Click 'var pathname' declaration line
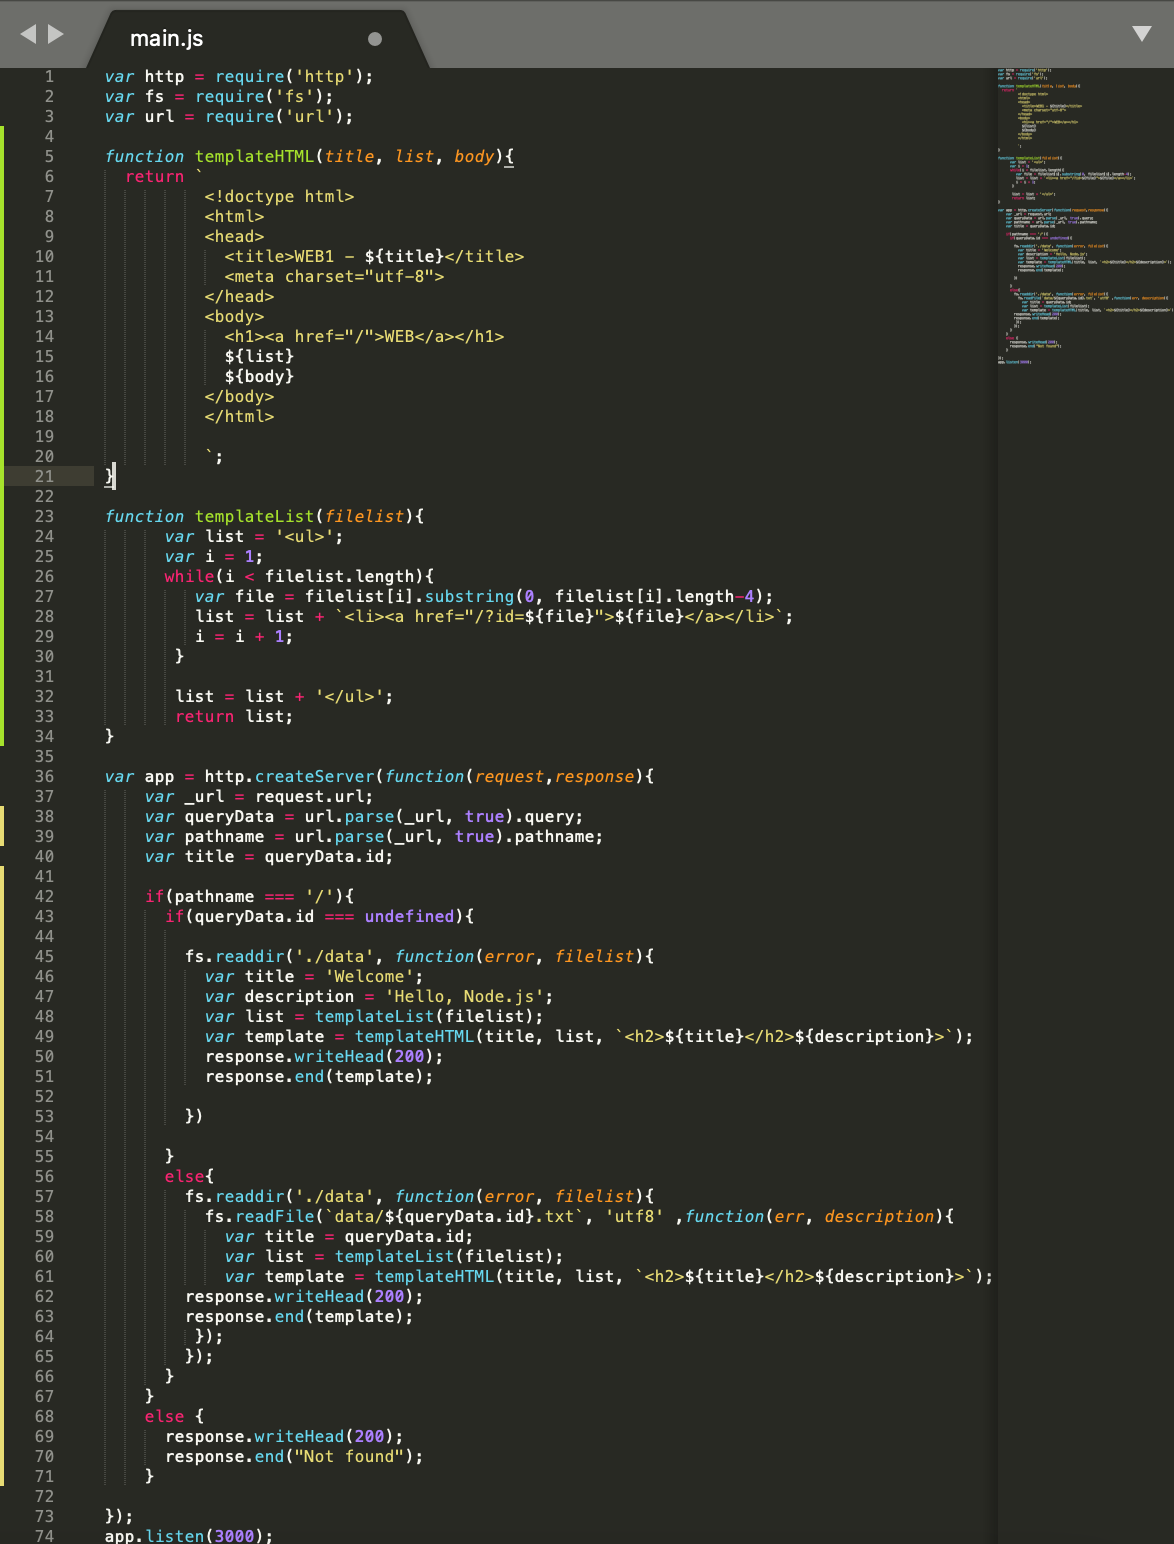This screenshot has width=1174, height=1544. [x=374, y=836]
